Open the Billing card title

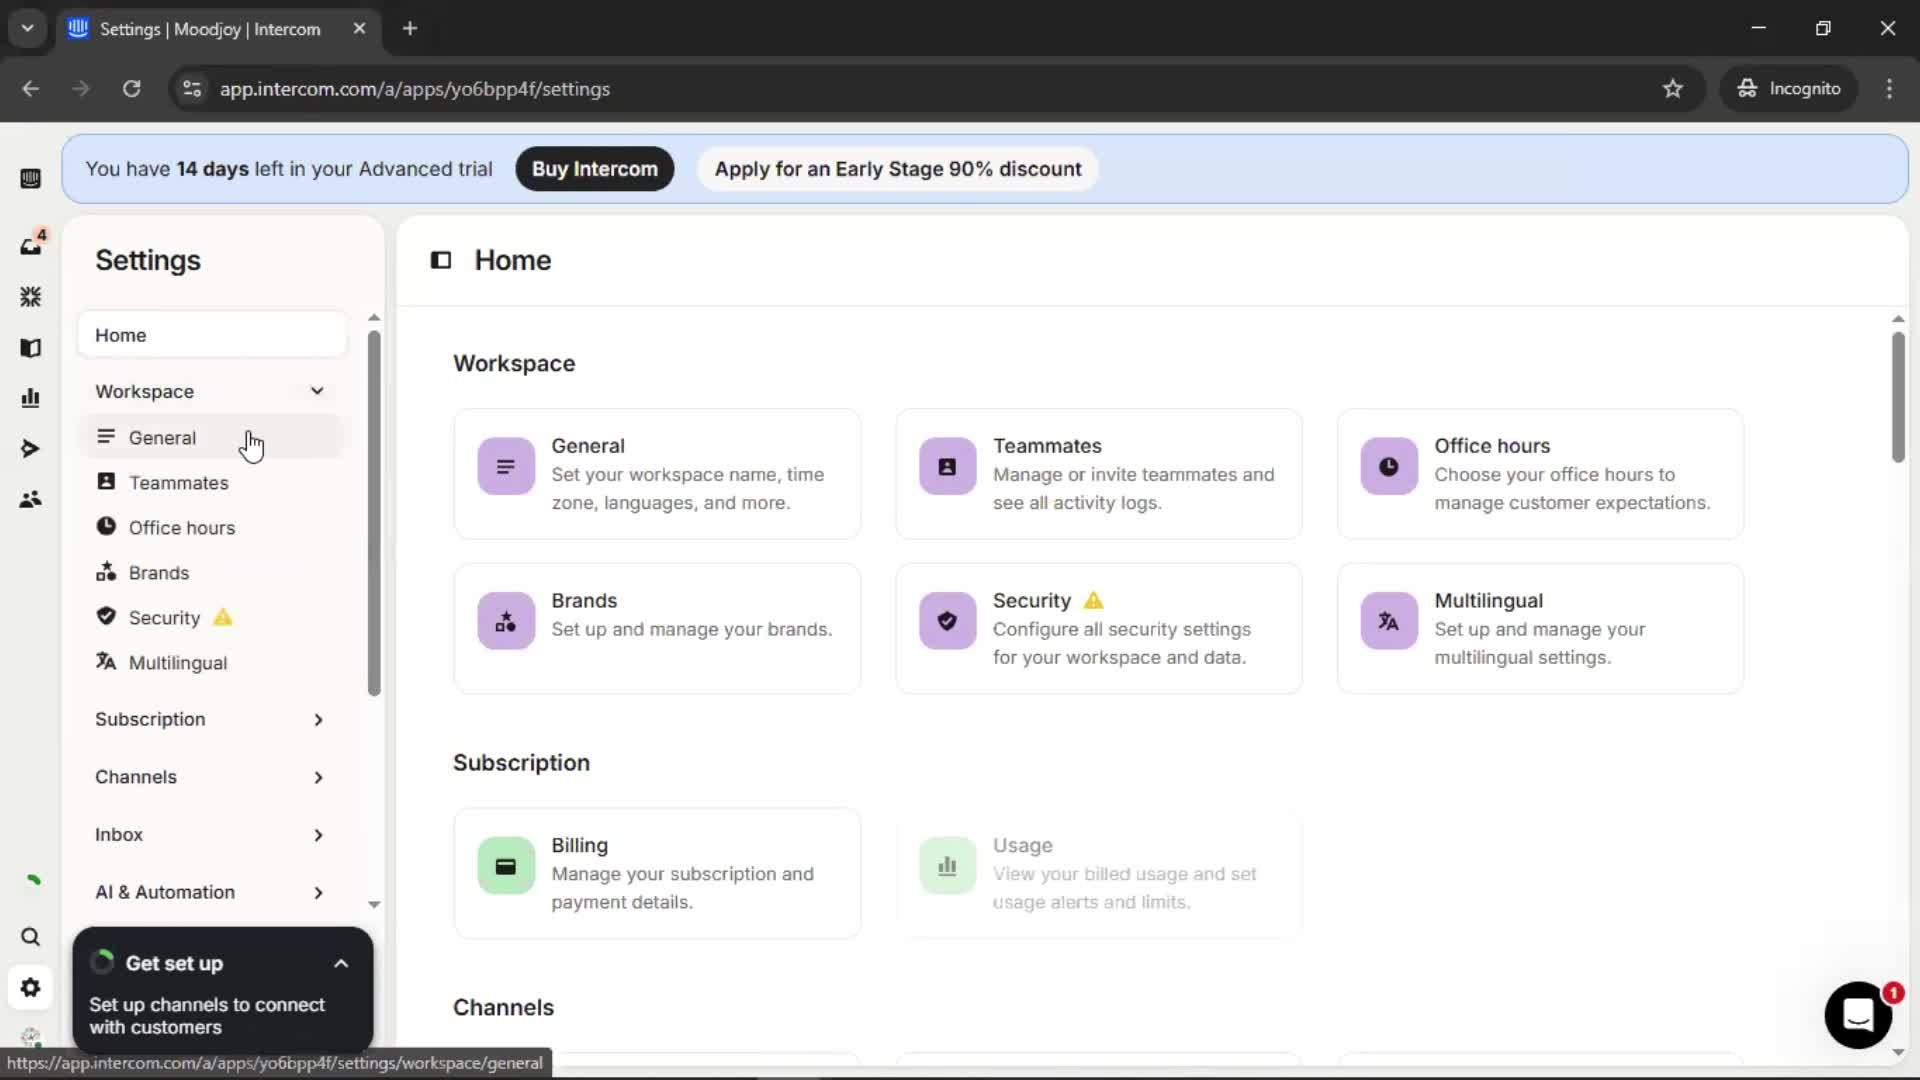580,845
